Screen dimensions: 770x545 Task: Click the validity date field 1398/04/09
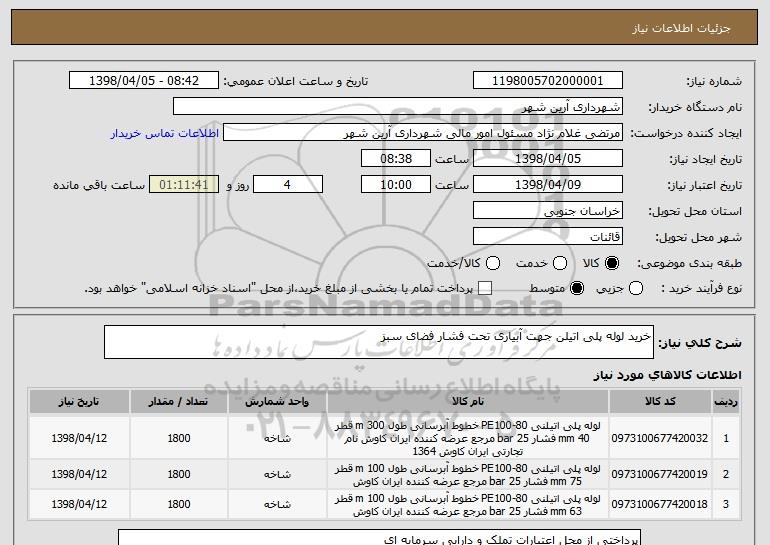pyautogui.click(x=548, y=185)
